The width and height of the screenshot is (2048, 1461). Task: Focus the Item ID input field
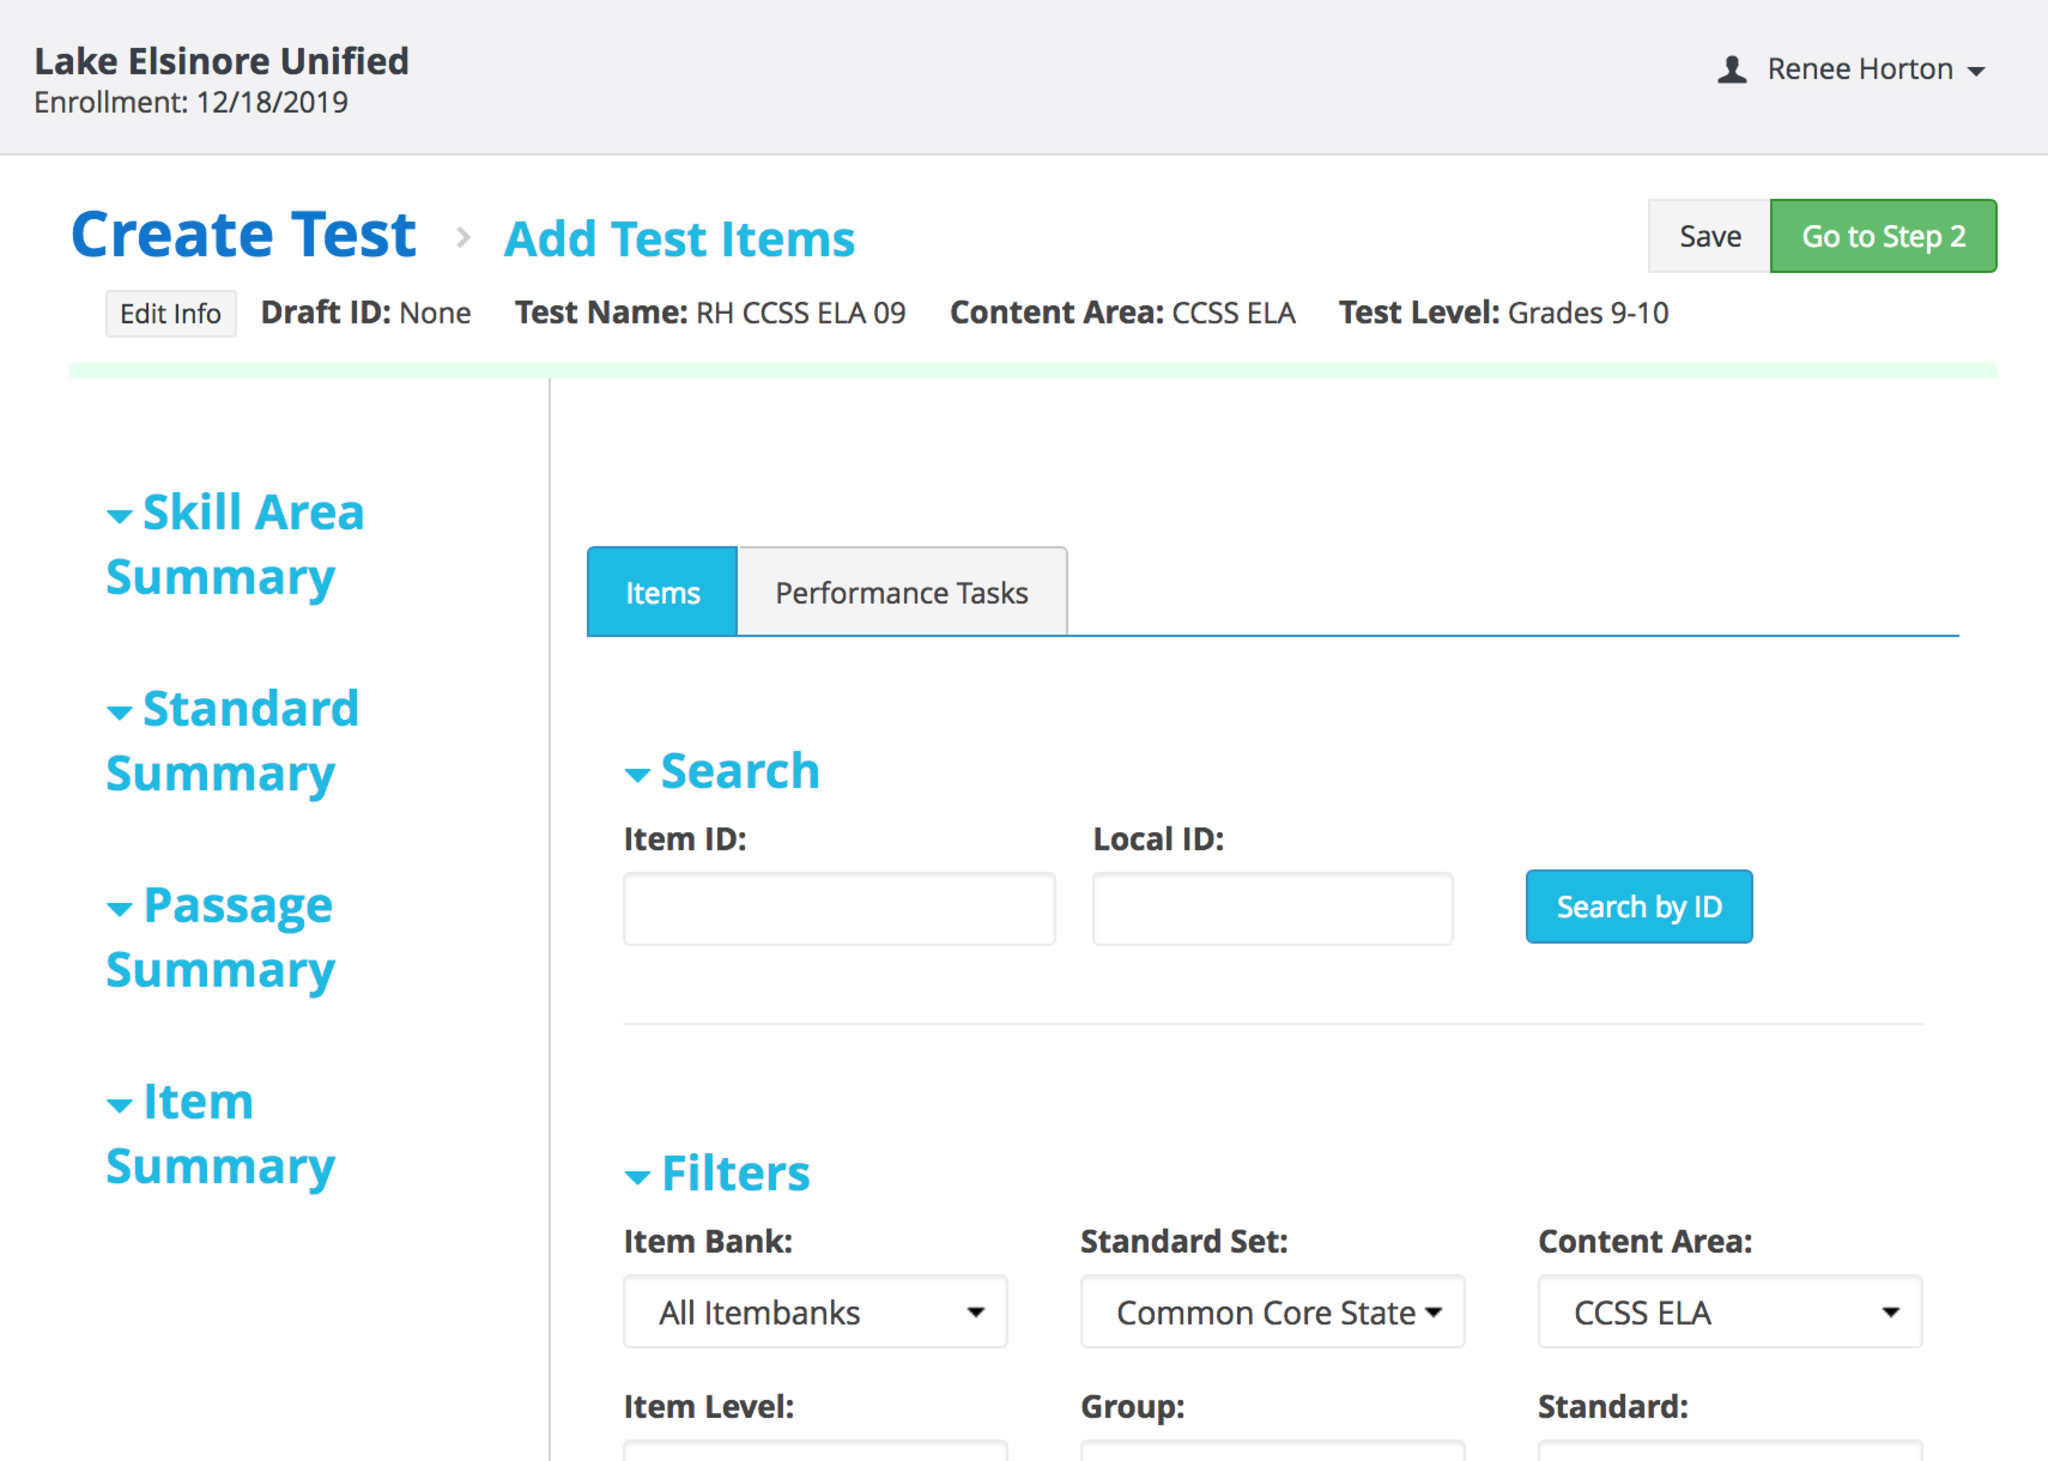[839, 909]
